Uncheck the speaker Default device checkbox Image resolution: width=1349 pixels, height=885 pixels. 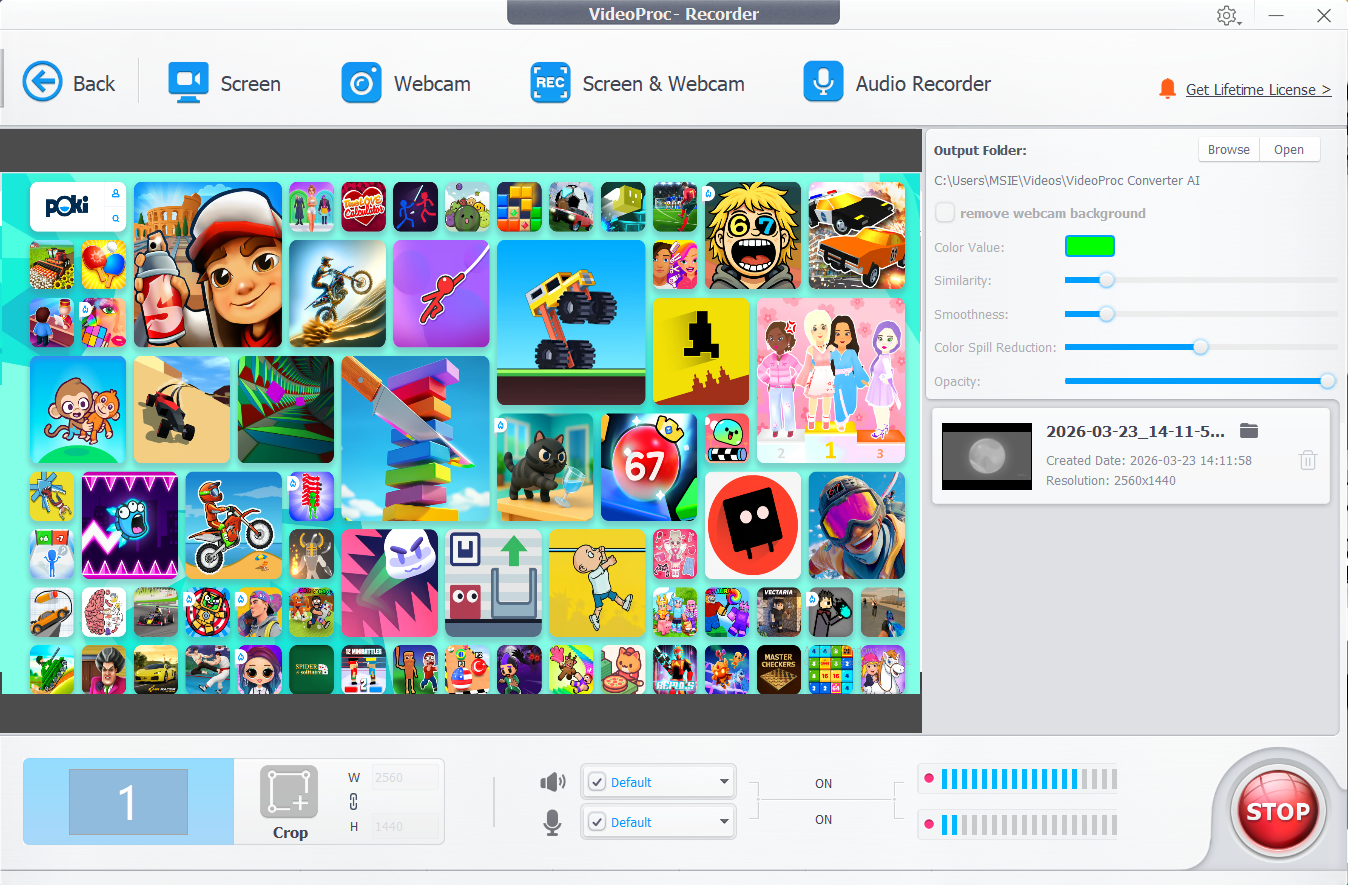tap(597, 782)
